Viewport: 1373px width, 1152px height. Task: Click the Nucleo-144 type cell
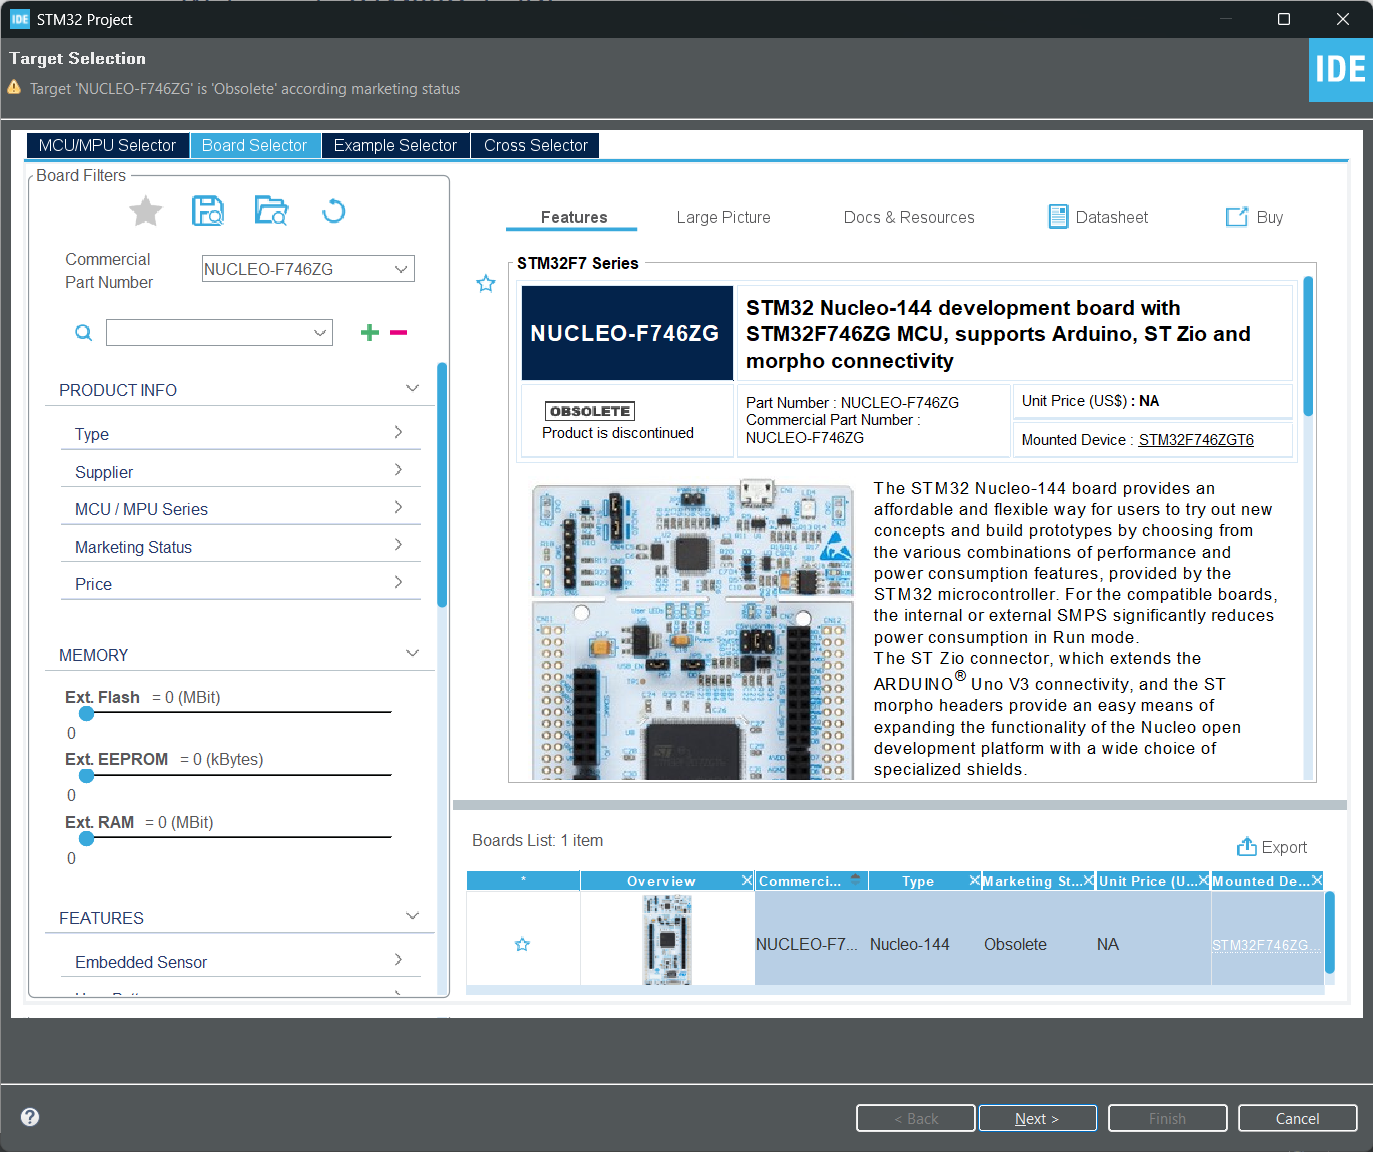coord(910,944)
